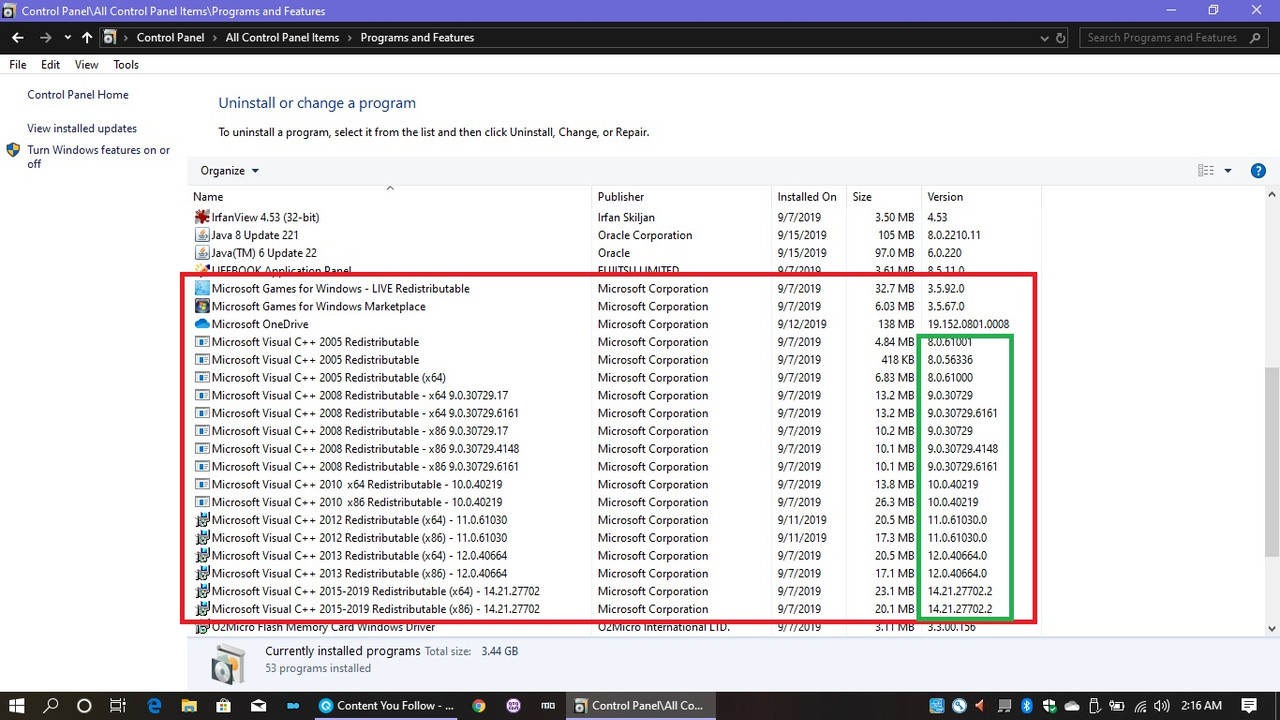Refresh the Programs and Features list

1062,38
